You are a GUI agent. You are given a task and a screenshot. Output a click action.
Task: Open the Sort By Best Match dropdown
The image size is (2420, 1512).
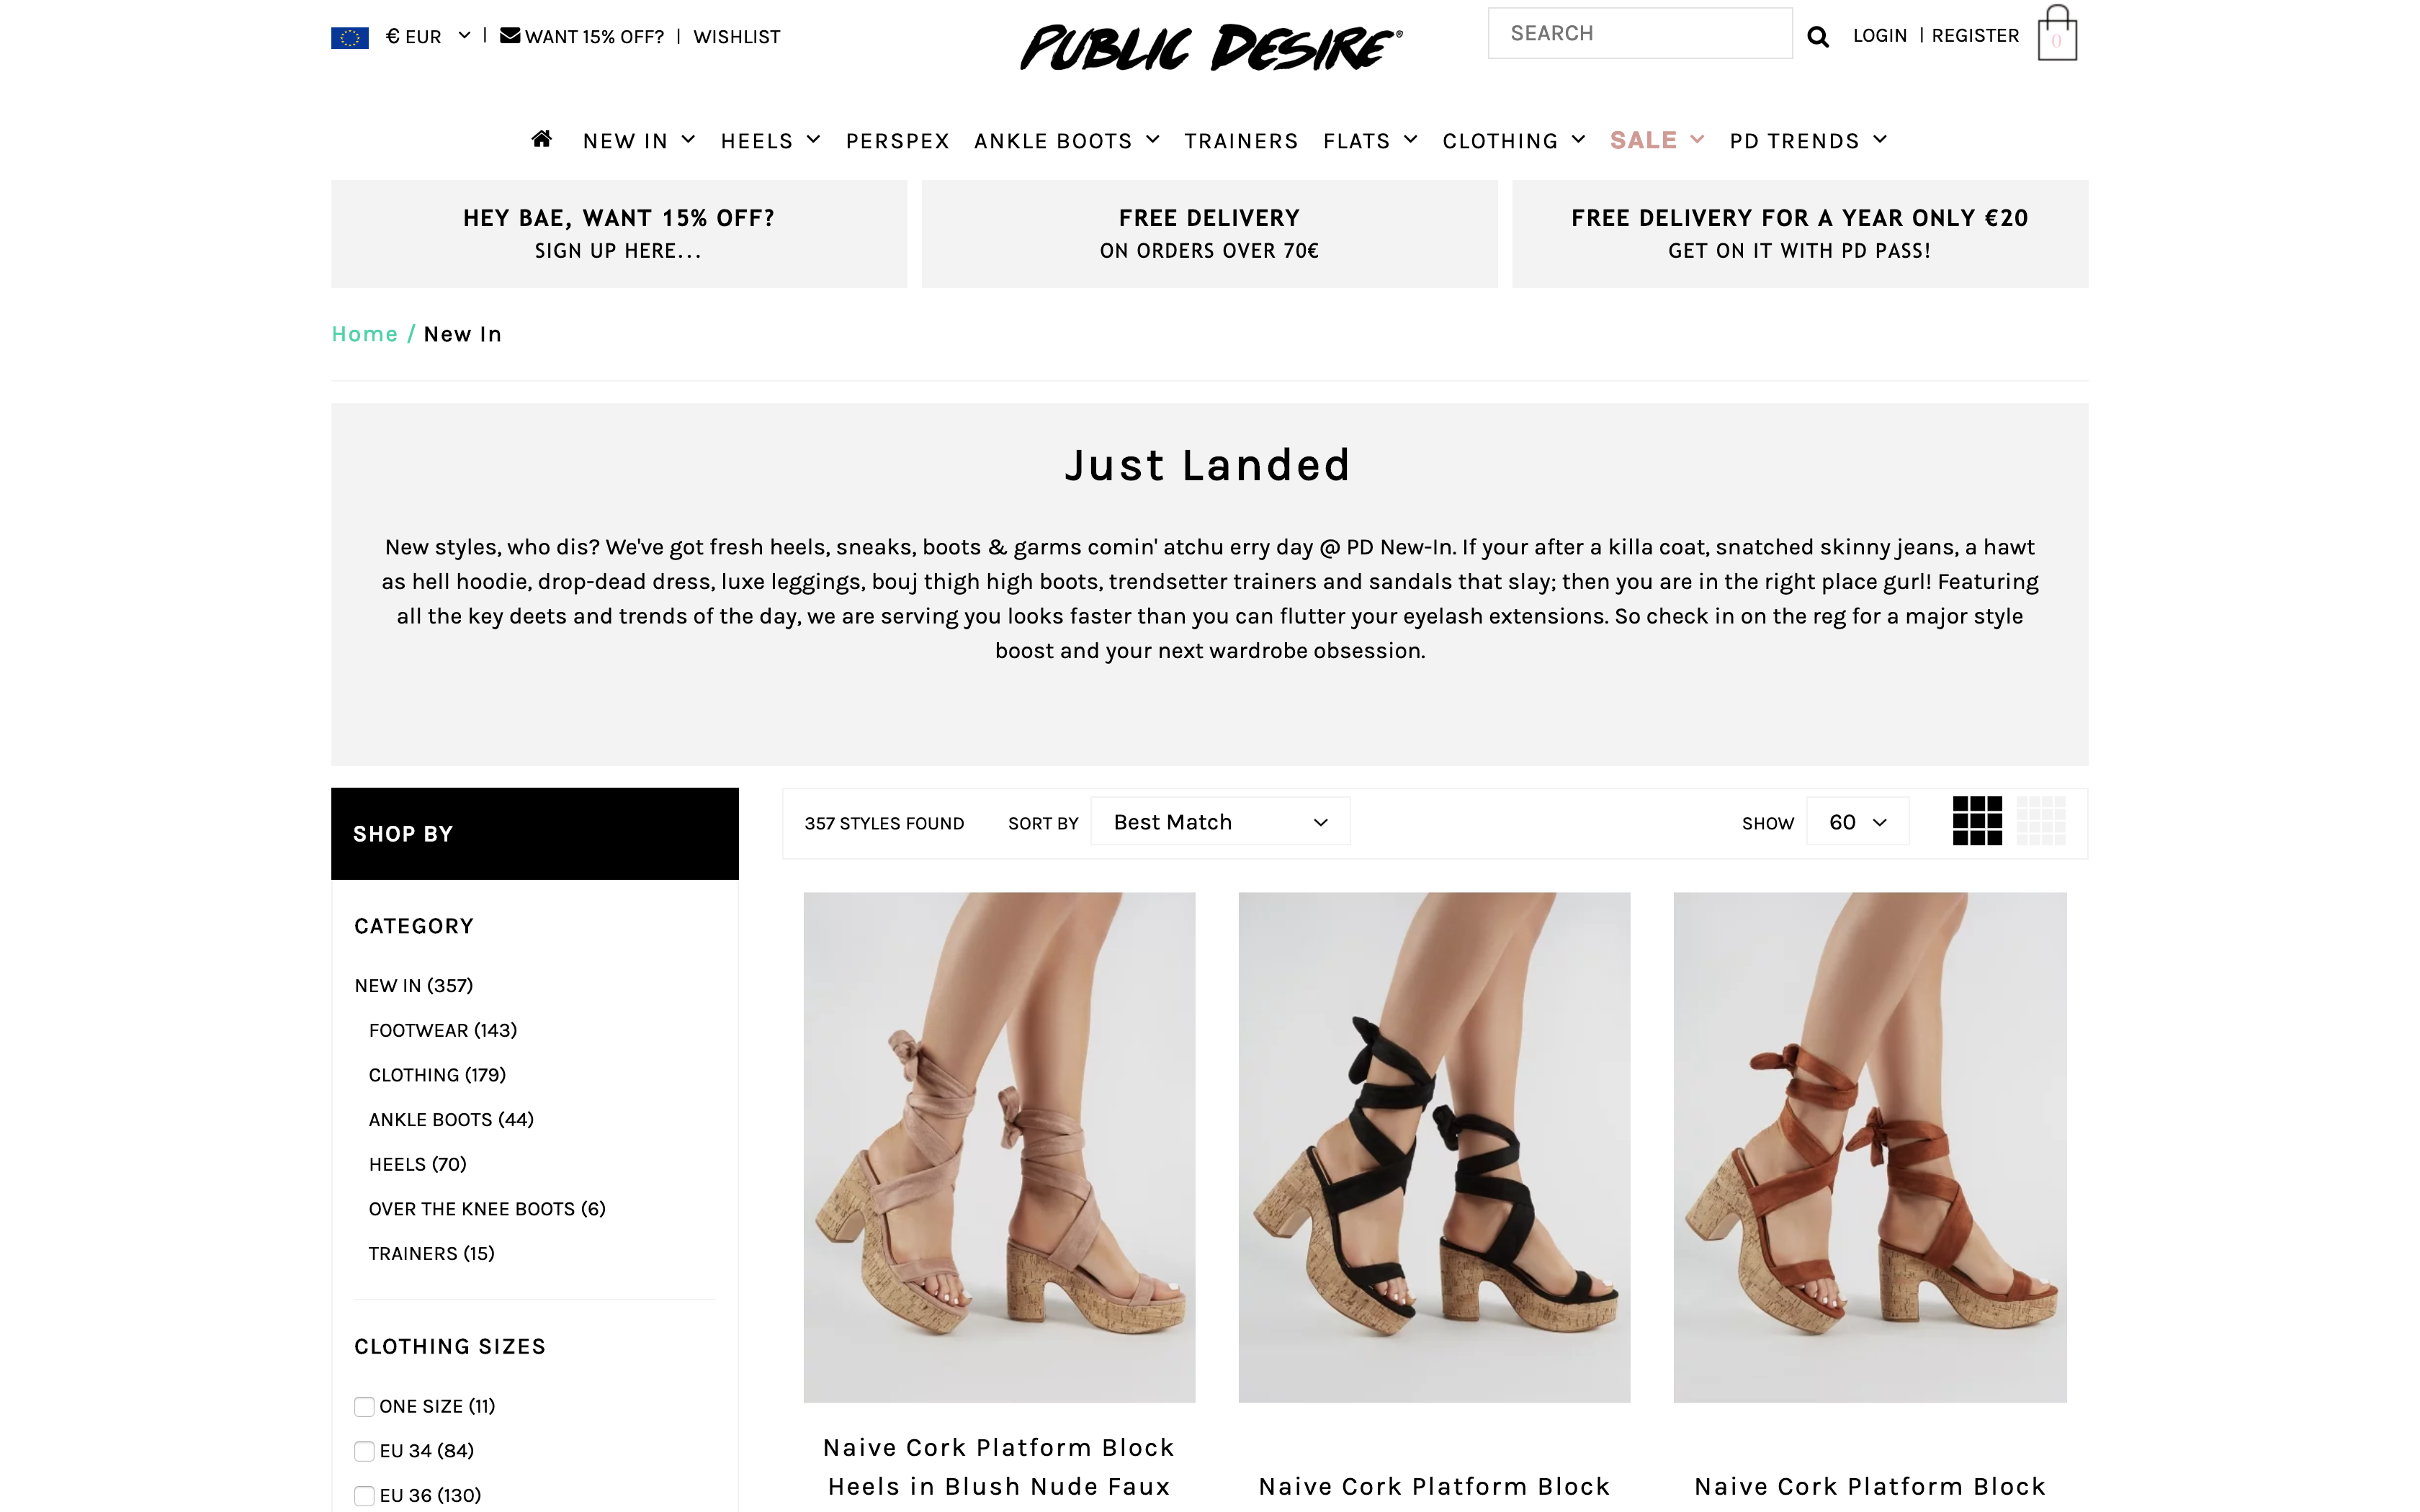click(1220, 822)
